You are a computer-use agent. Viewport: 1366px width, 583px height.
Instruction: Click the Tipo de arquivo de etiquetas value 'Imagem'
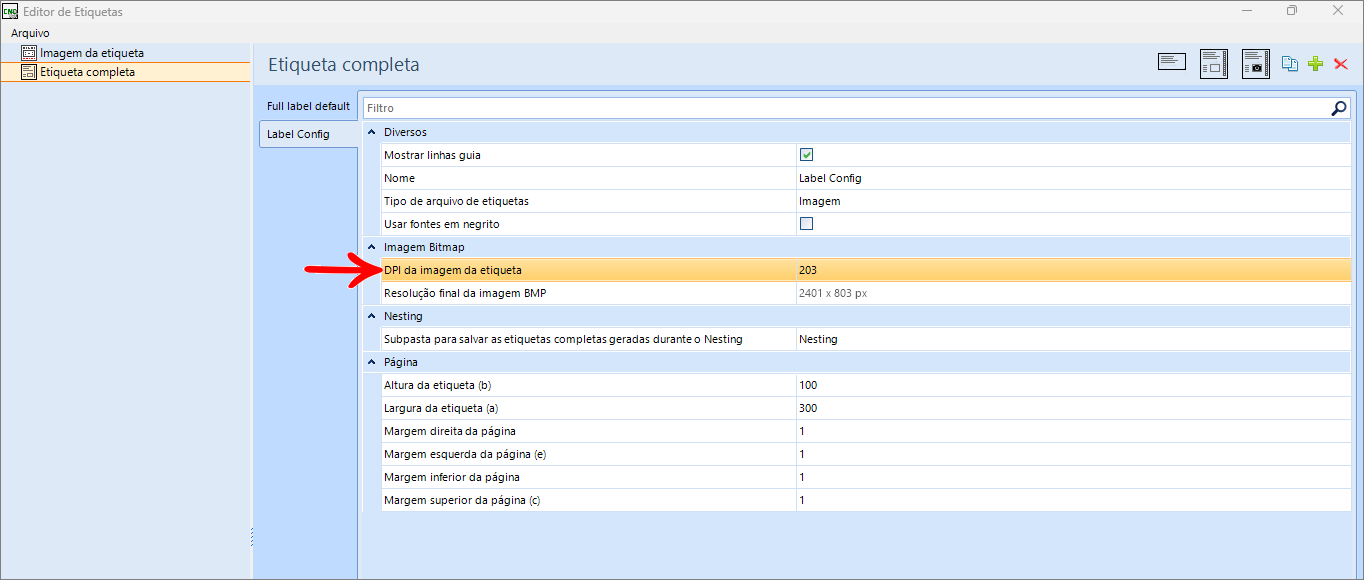(x=820, y=201)
